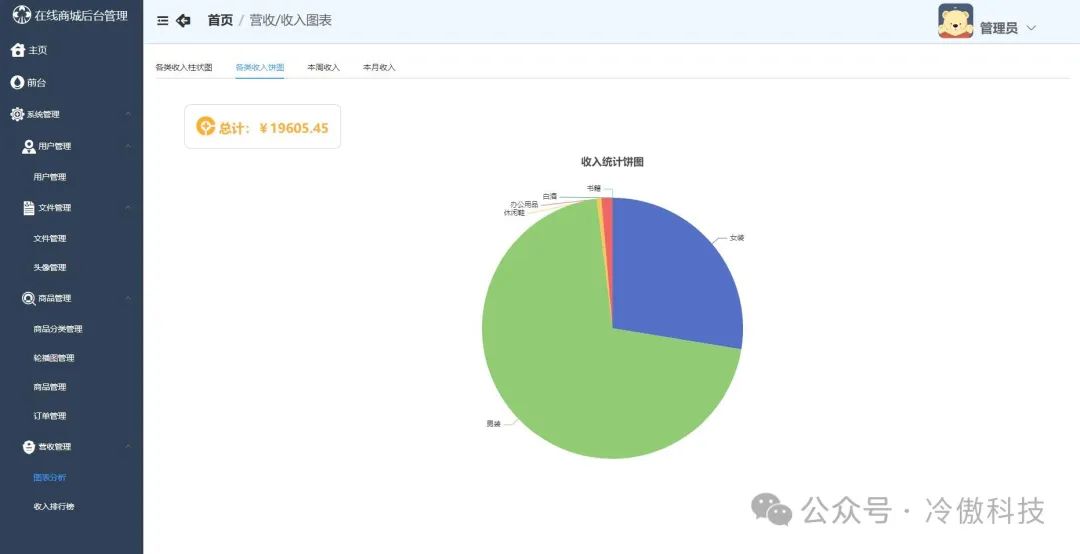1080x554 pixels.
Task: Collapse the 营收管理 group chevron
Action: pyautogui.click(x=128, y=447)
